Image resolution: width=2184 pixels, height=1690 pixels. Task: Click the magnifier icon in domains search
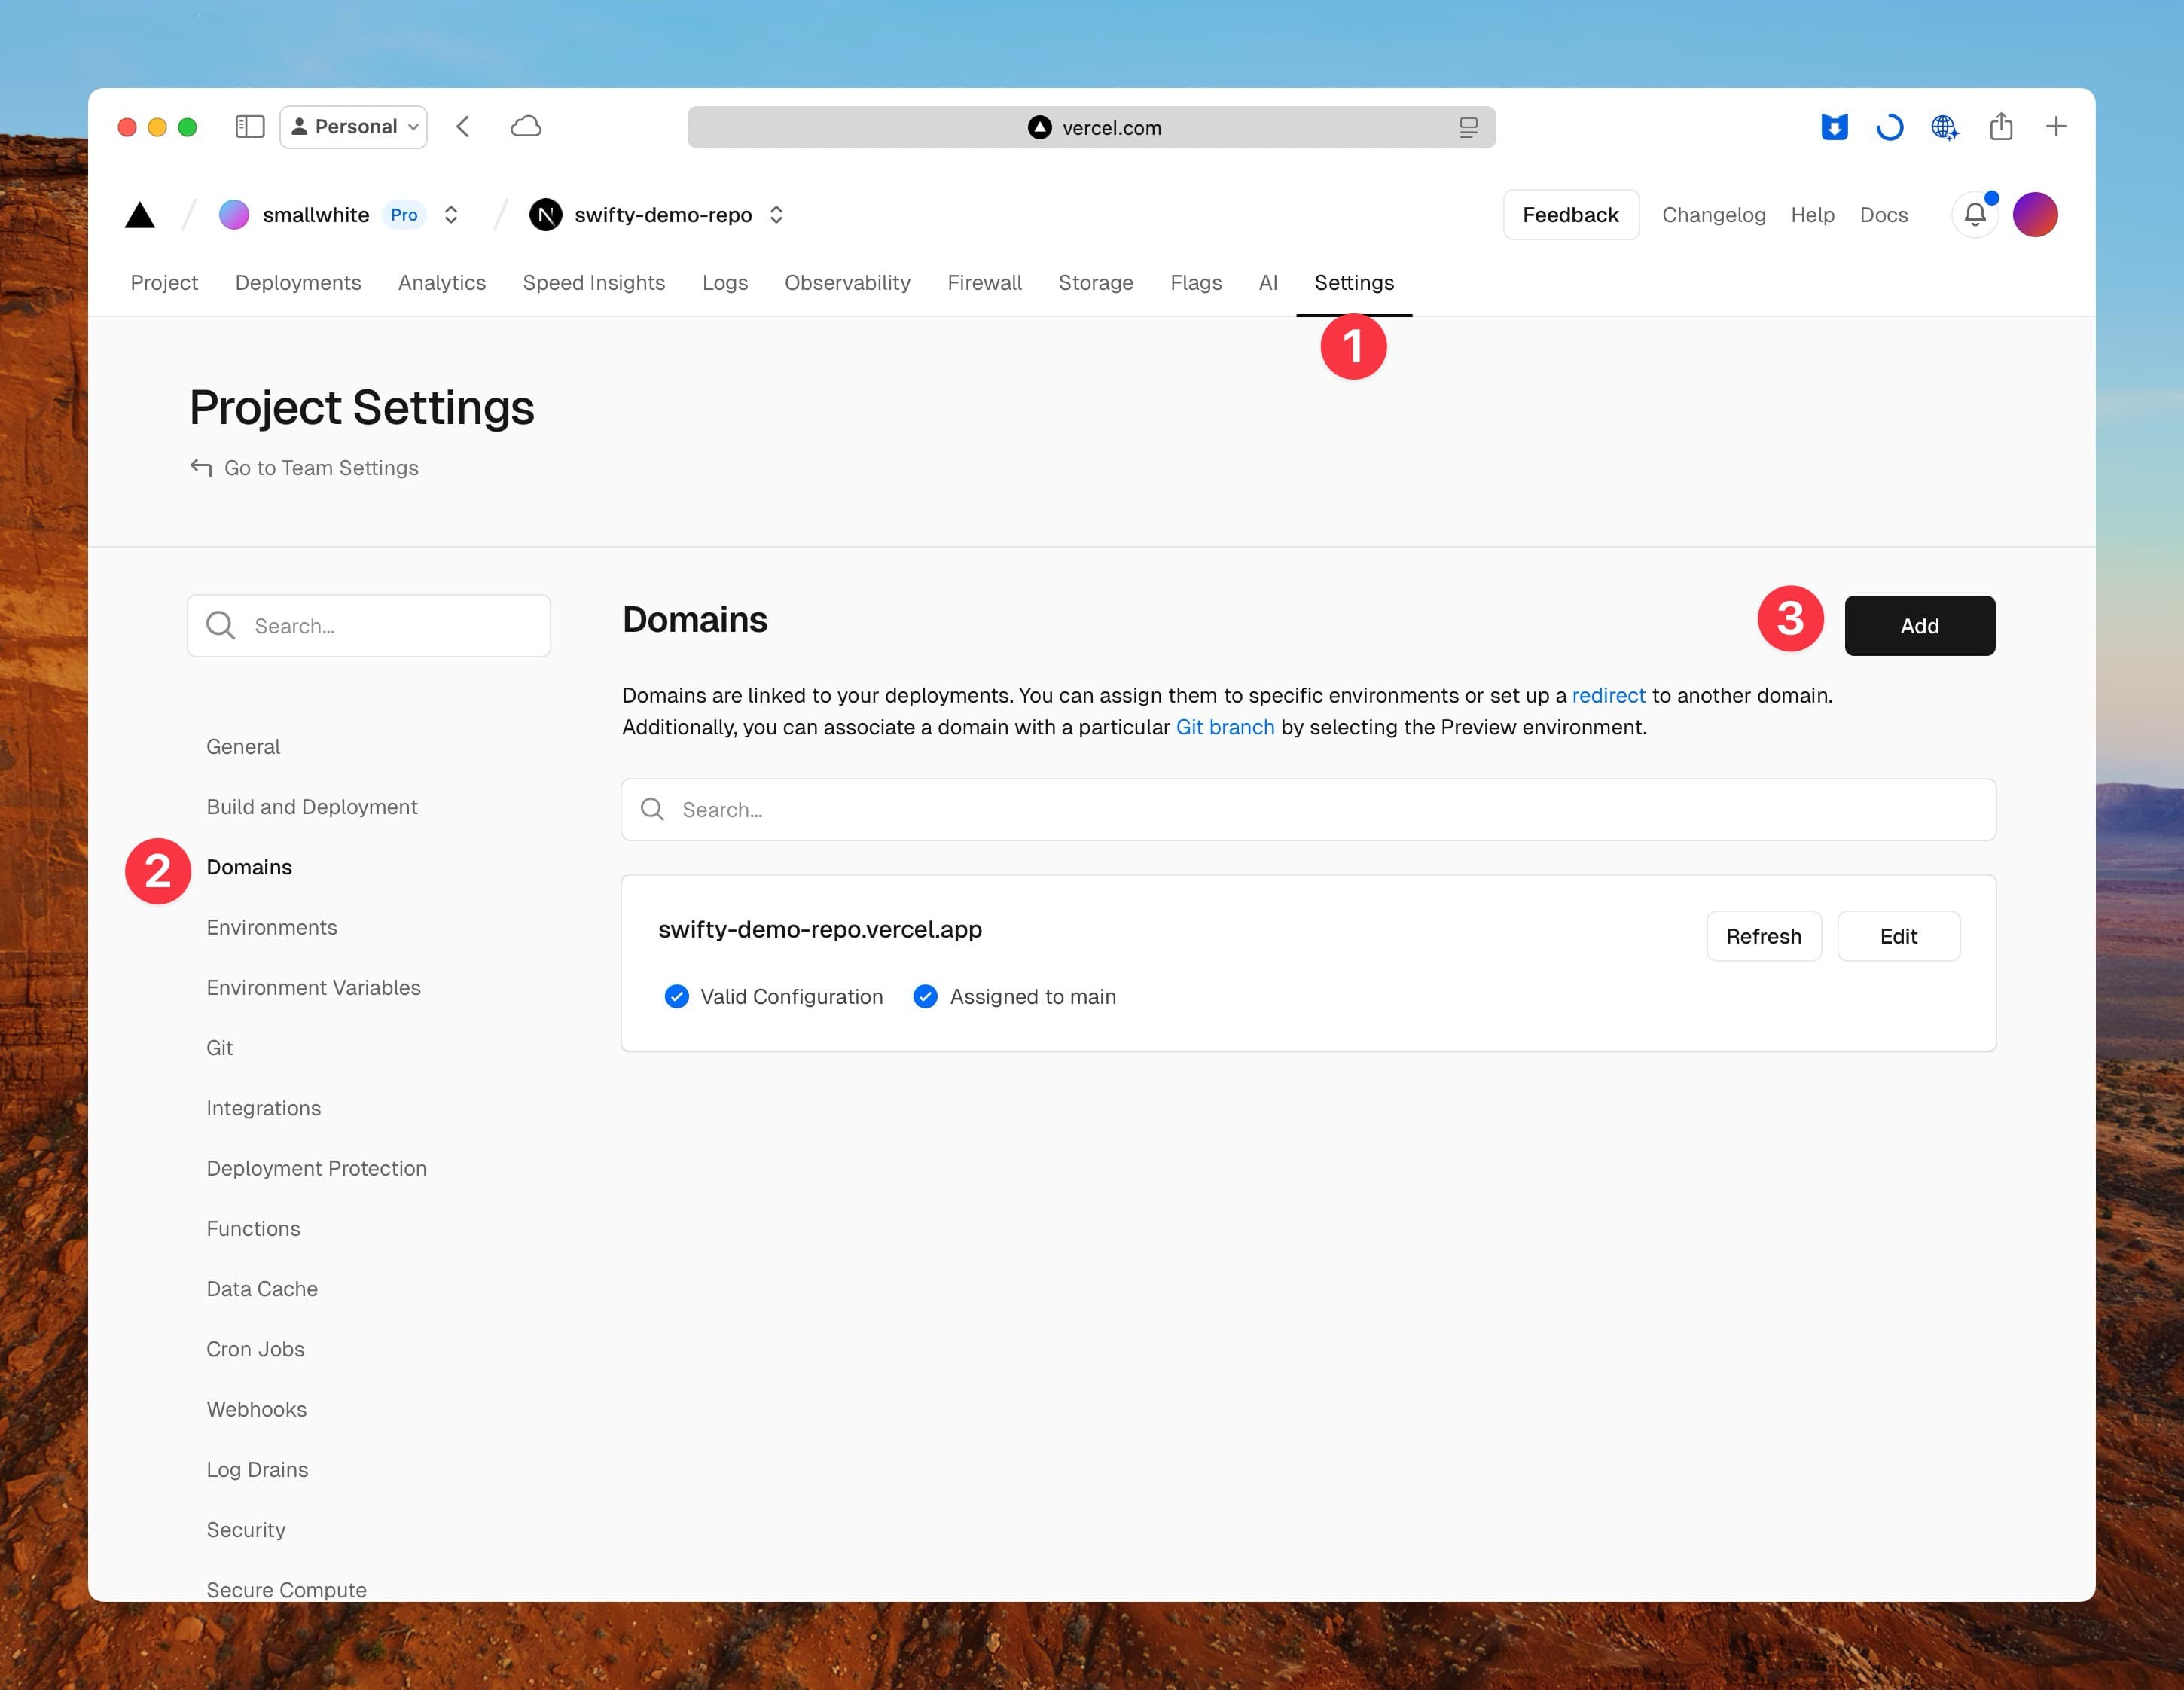point(652,809)
